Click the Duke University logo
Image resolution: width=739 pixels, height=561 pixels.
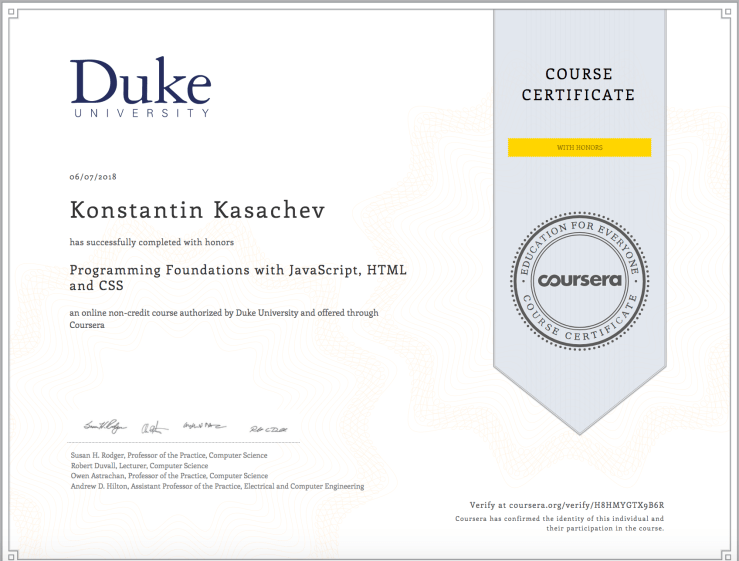click(140, 88)
